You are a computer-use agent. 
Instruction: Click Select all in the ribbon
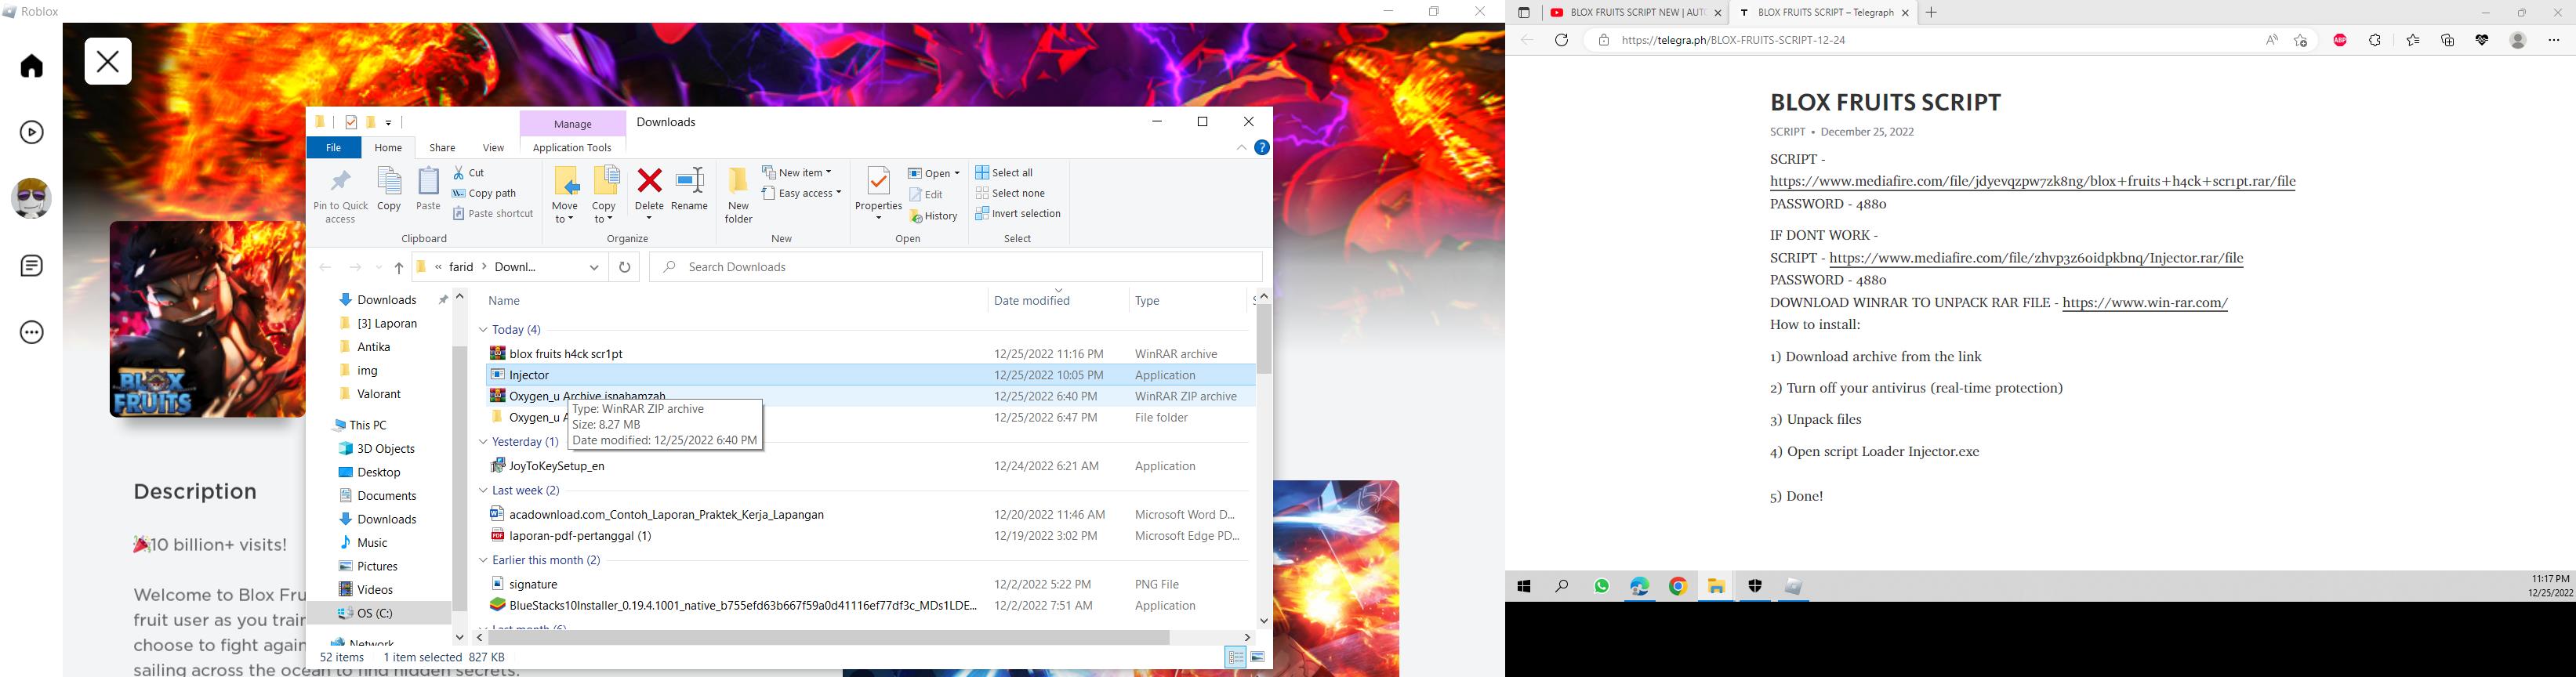pos(1005,173)
